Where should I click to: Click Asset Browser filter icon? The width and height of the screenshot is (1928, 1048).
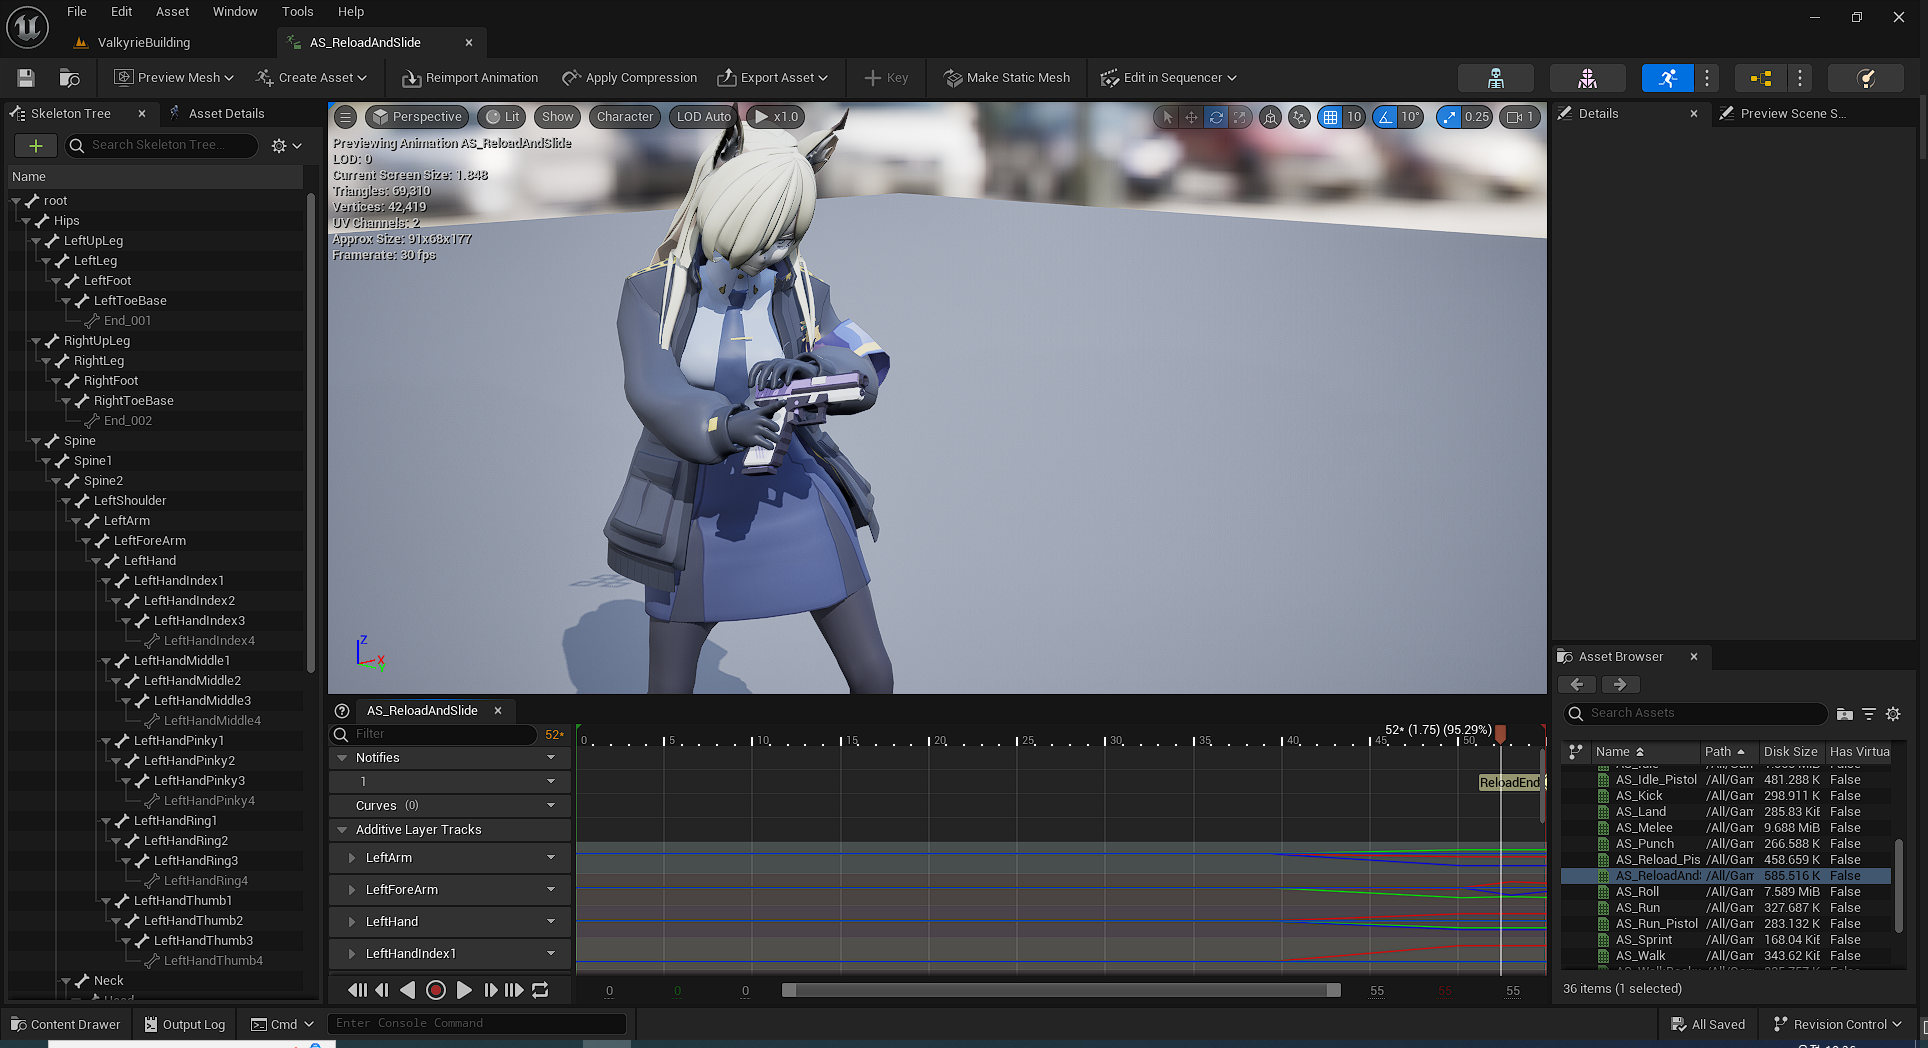click(1869, 714)
